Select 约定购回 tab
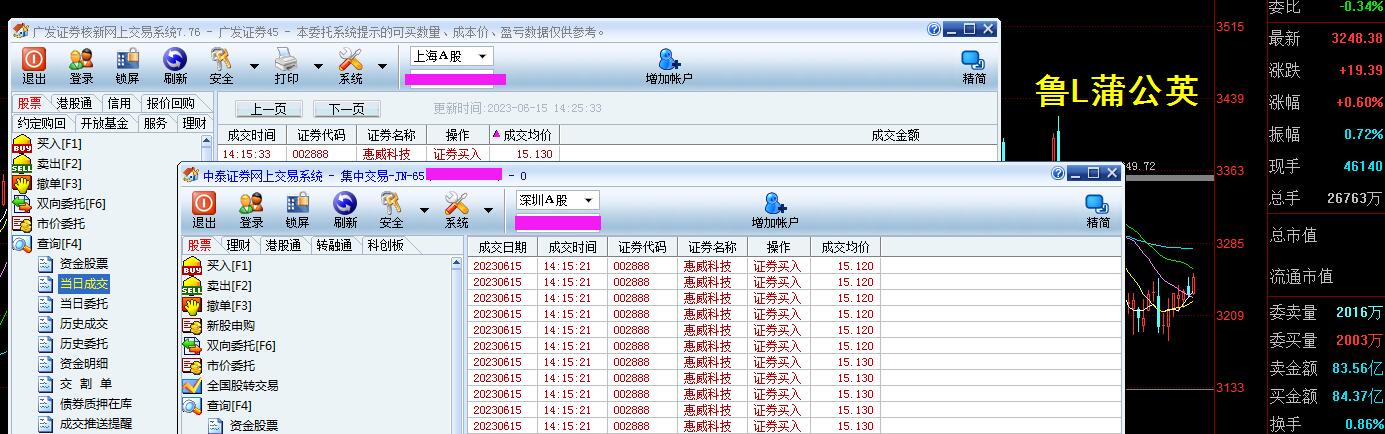The width and height of the screenshot is (1385, 434). 41,123
